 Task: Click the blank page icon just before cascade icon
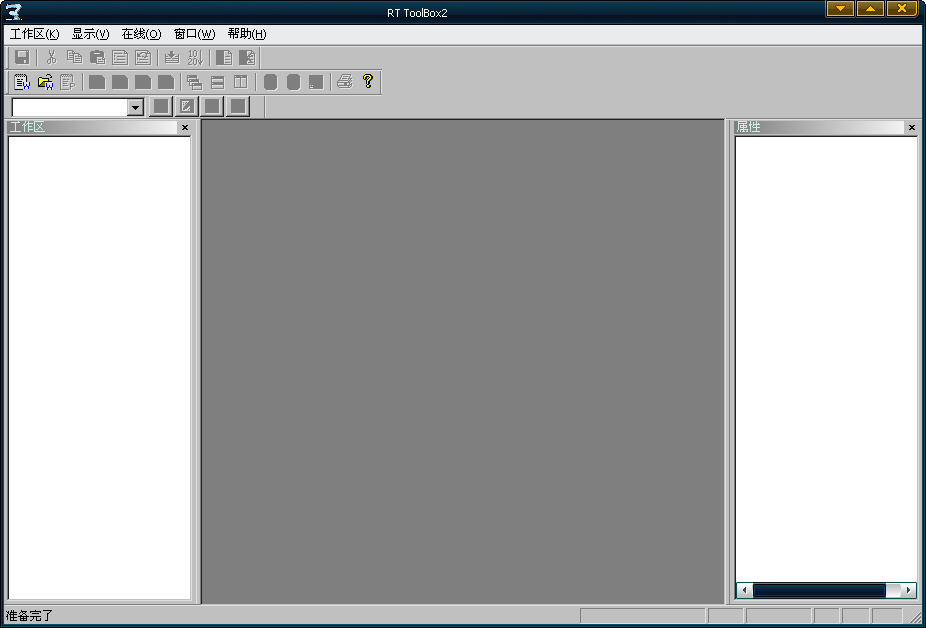coord(166,82)
